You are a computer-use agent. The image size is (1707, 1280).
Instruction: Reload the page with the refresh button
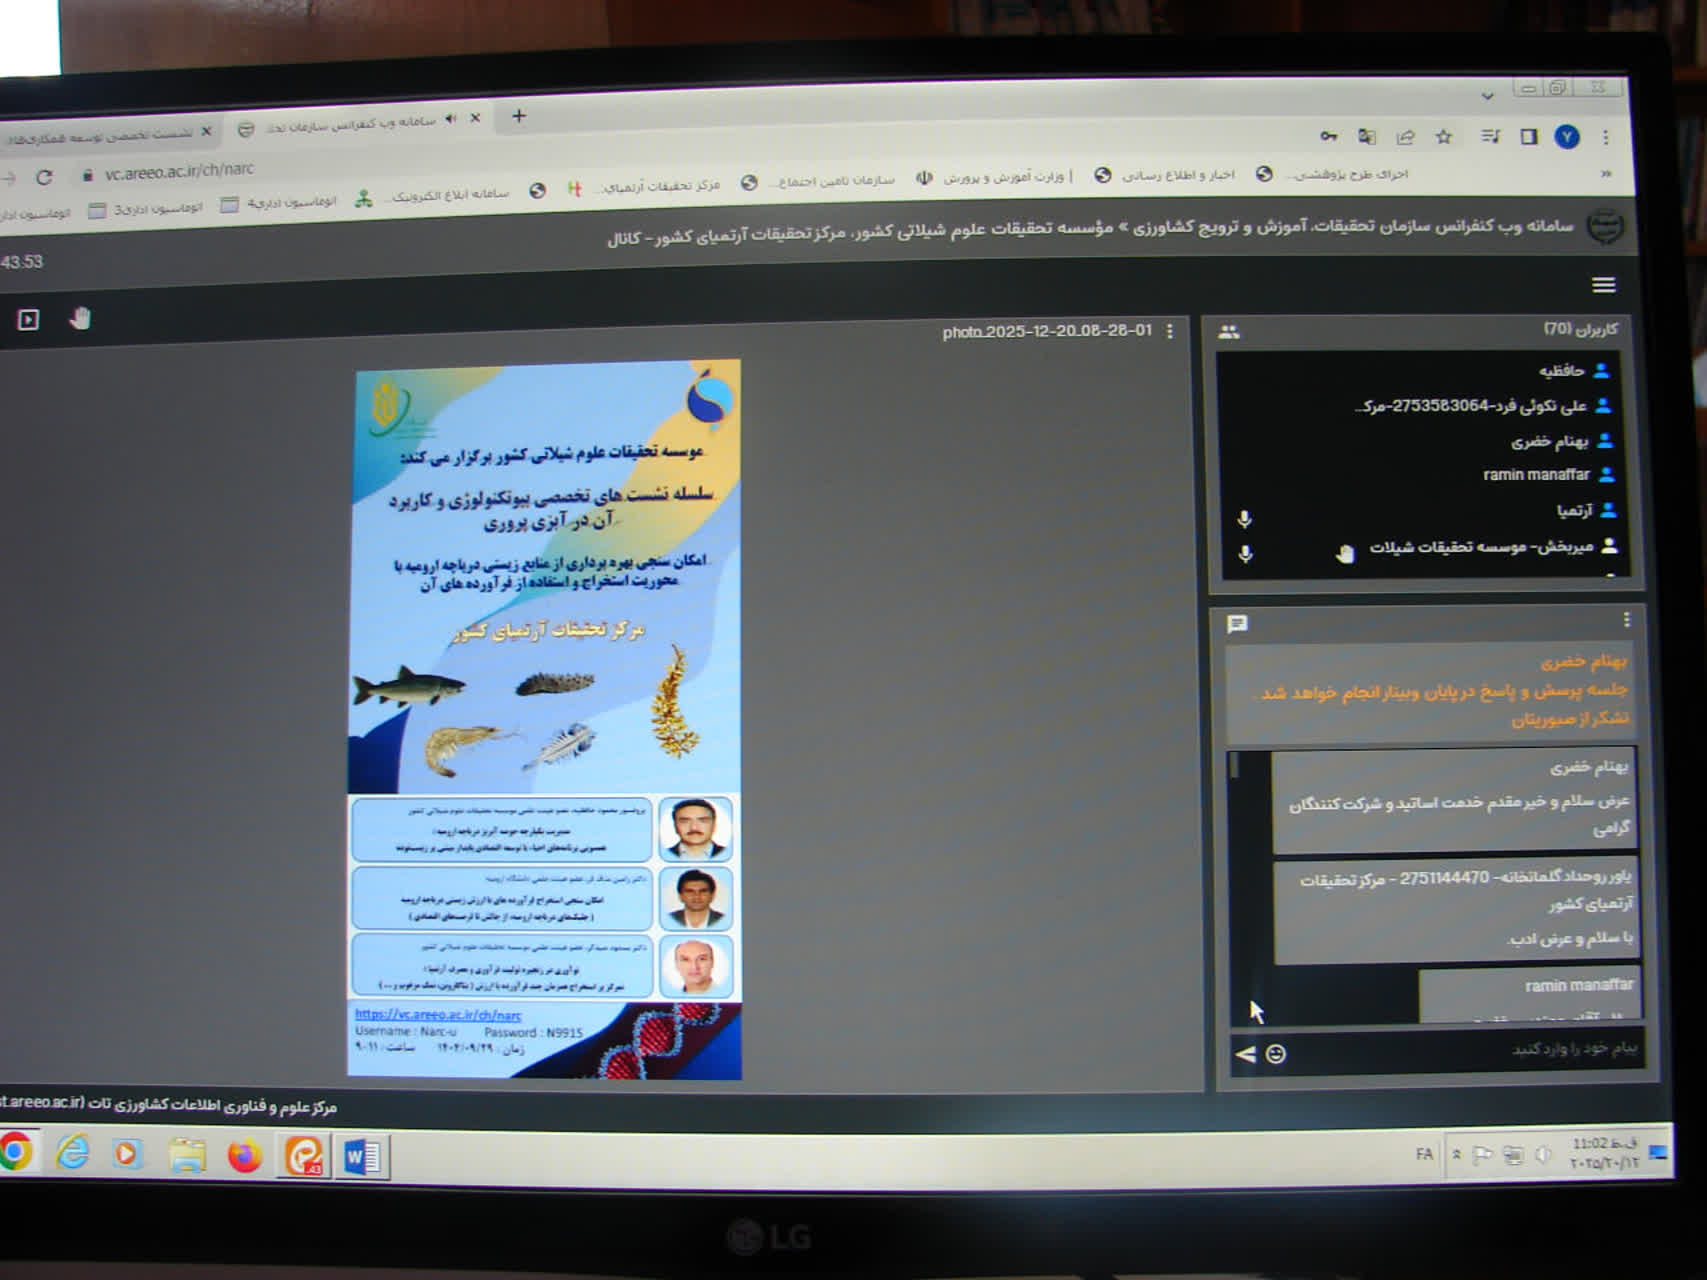44,177
